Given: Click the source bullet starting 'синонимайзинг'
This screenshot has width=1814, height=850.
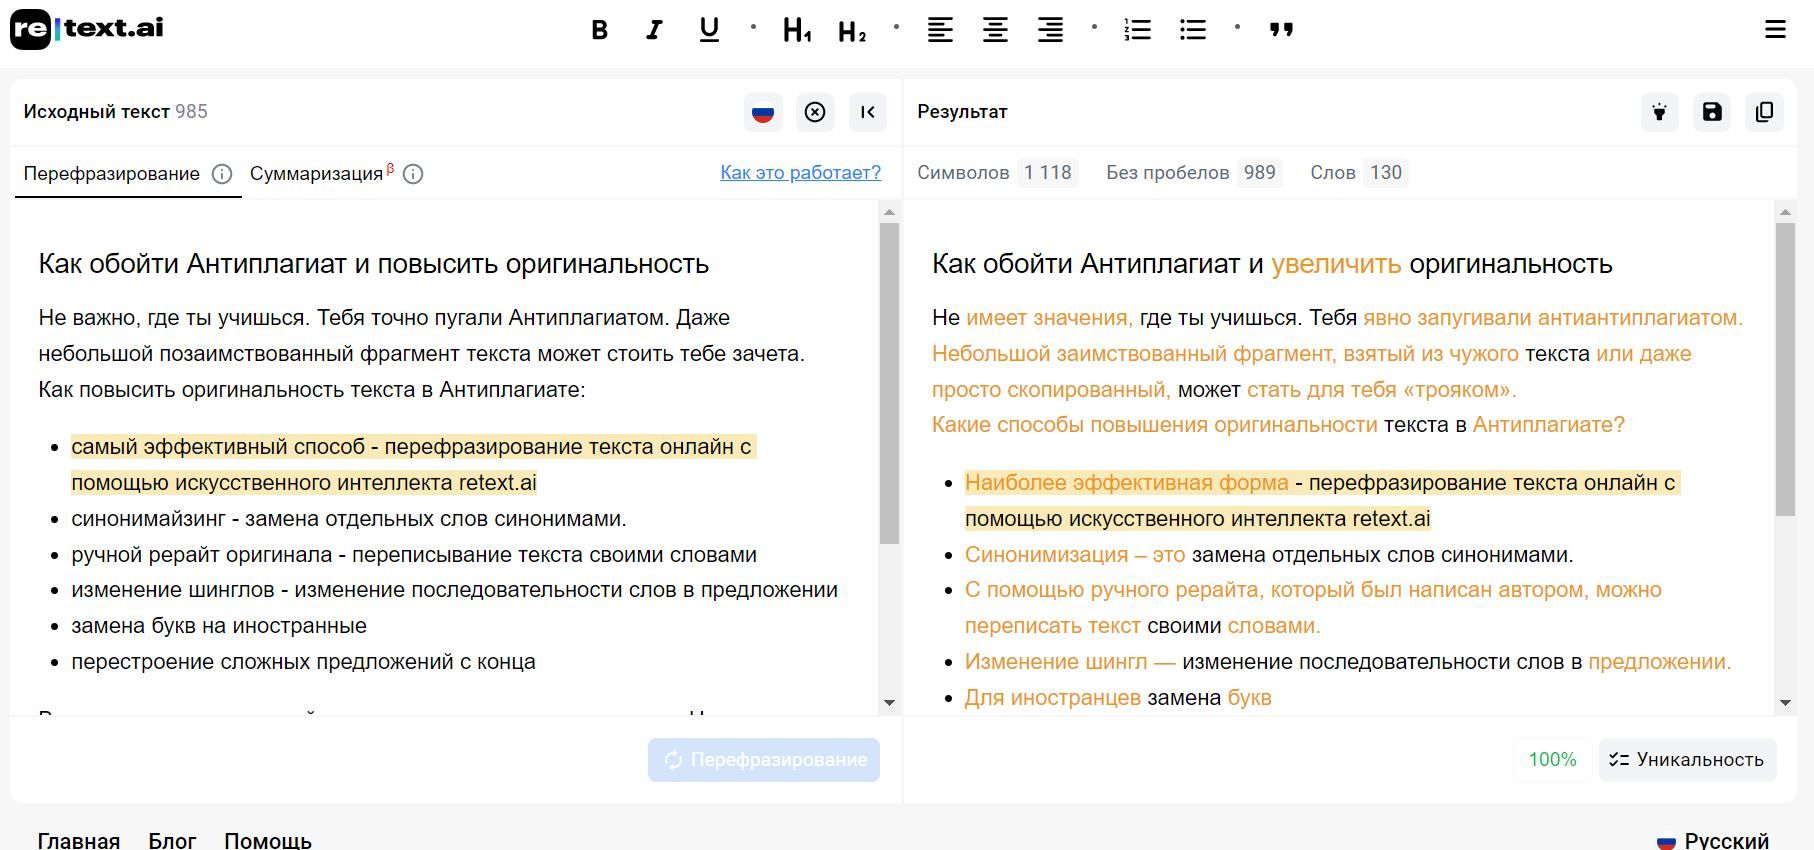Looking at the screenshot, I should [x=349, y=519].
